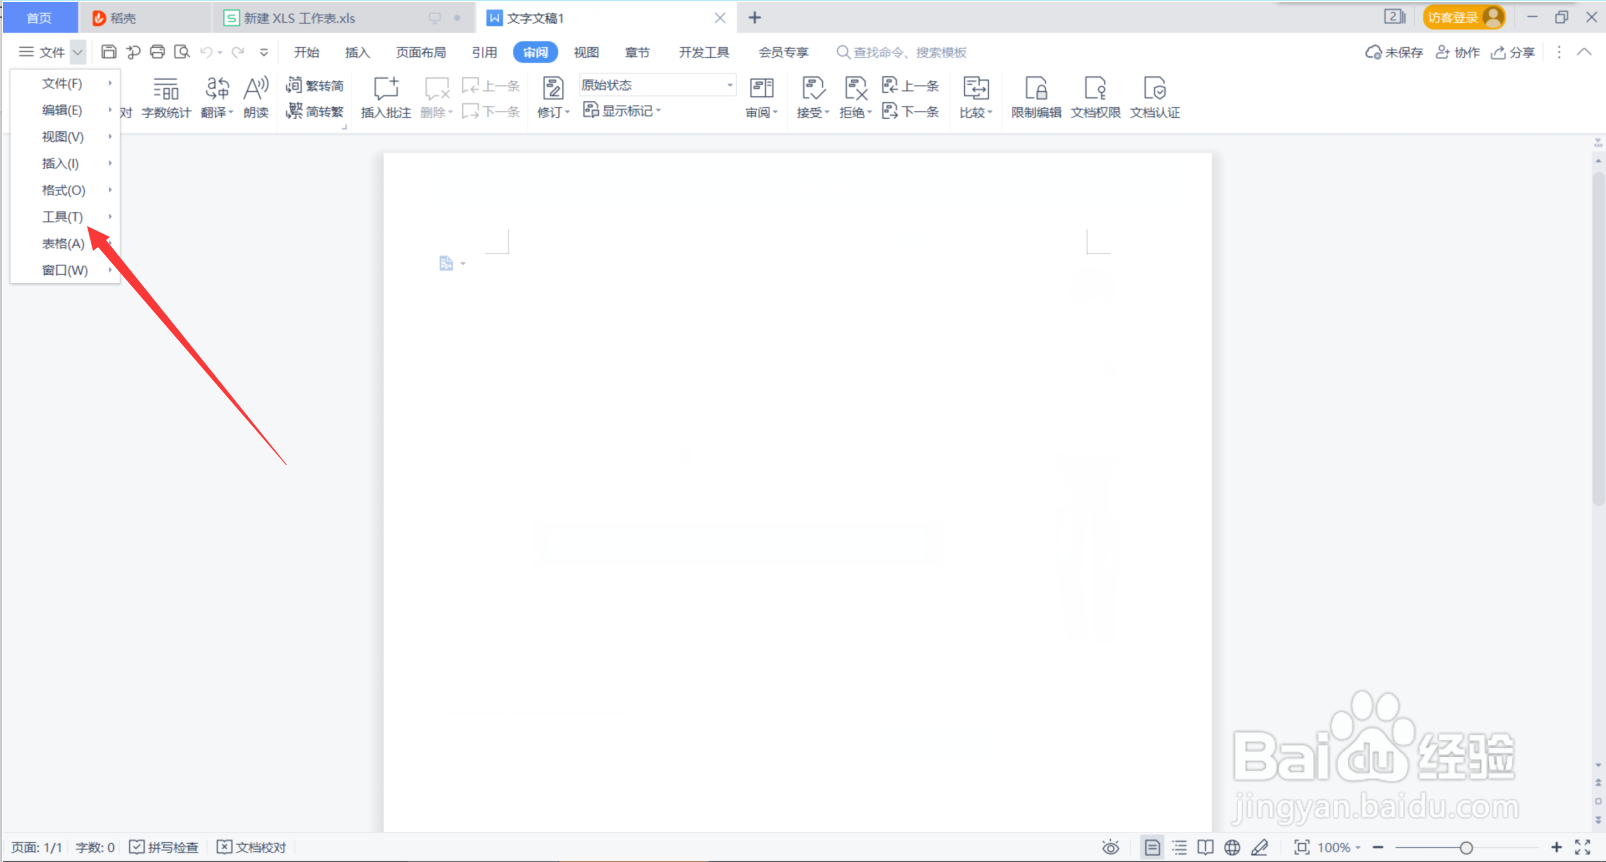Image resolution: width=1606 pixels, height=862 pixels.
Task: Click the zoom slider handle in status bar
Action: (1466, 848)
